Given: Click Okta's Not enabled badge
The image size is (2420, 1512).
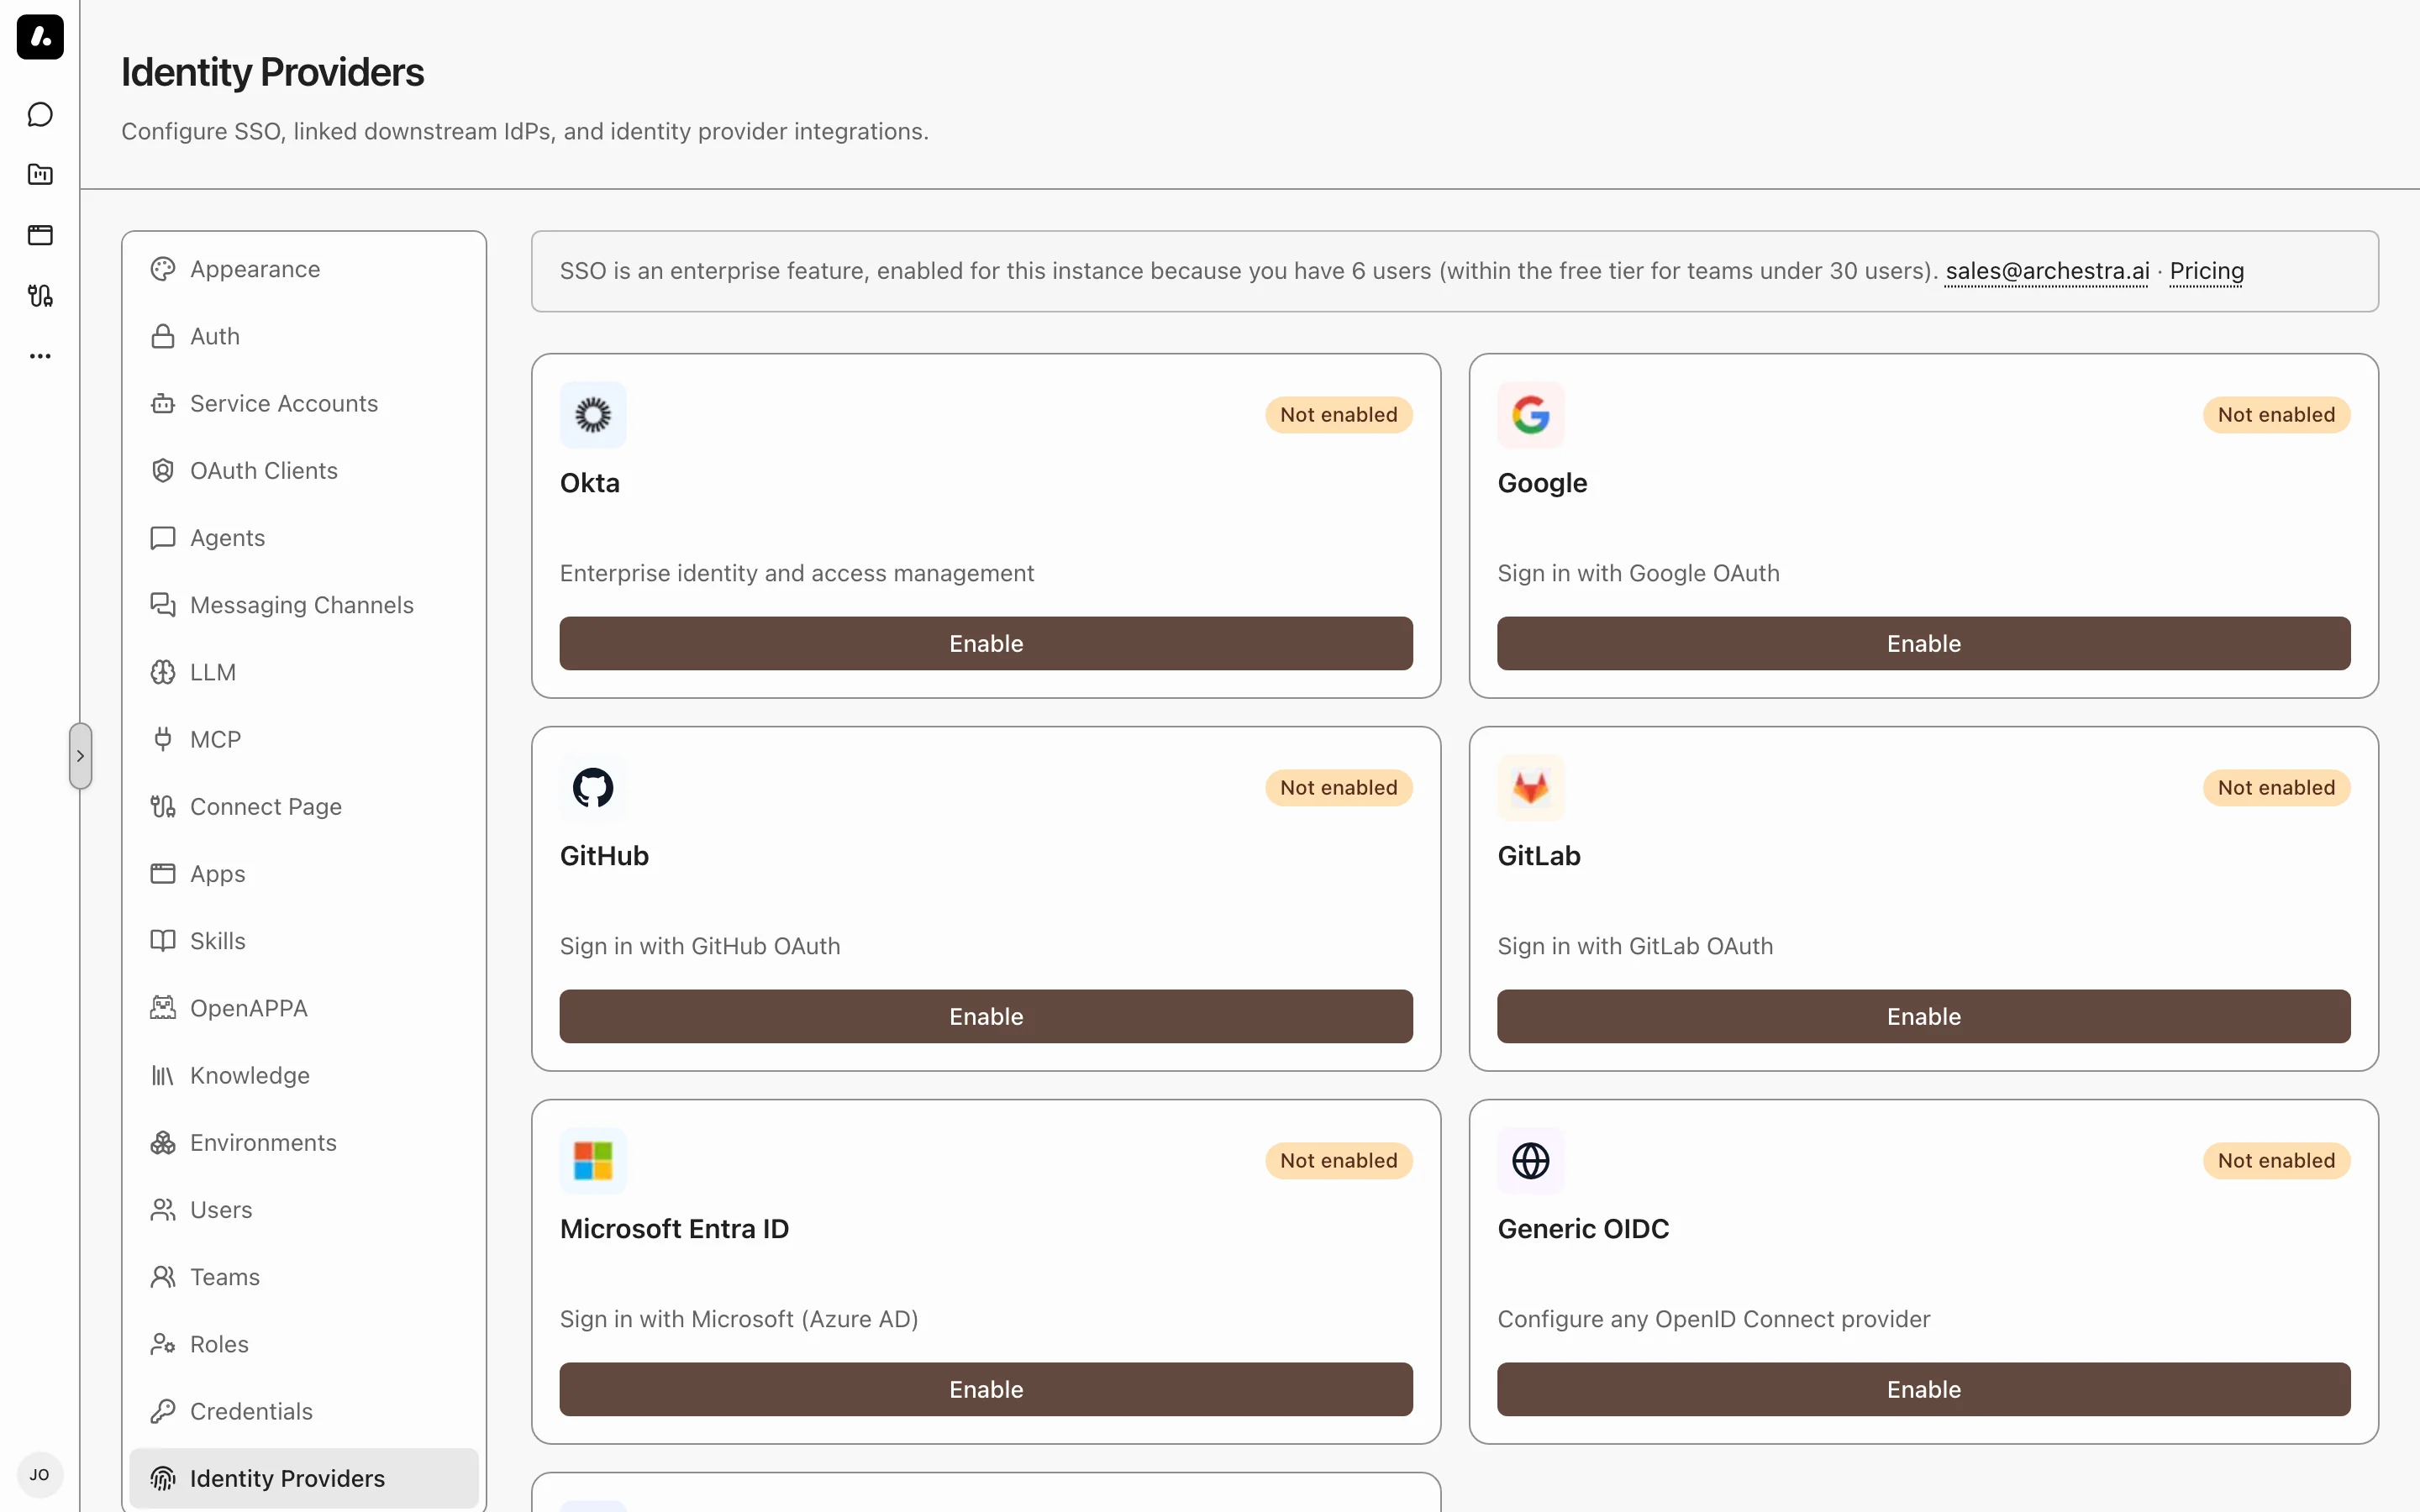Looking at the screenshot, I should [x=1339, y=415].
